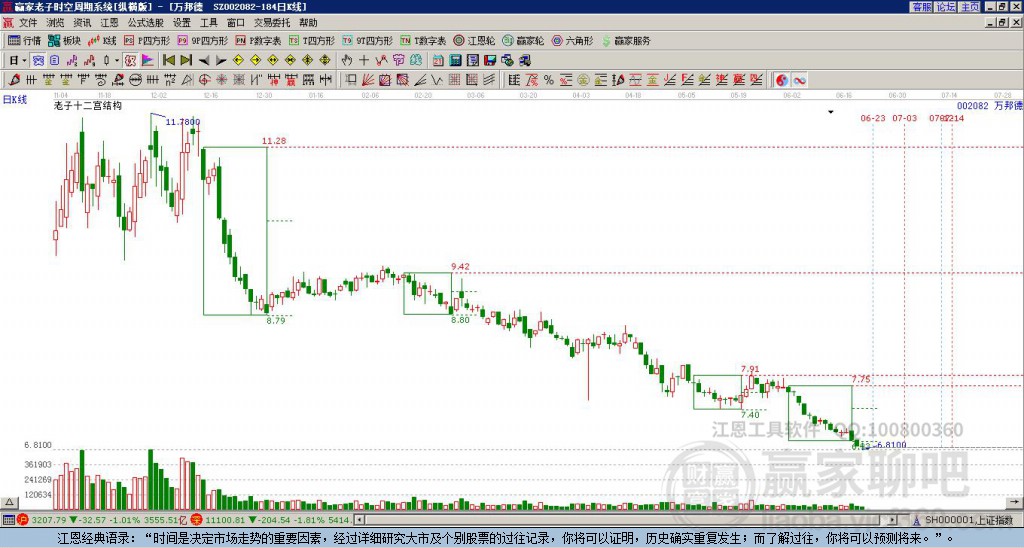Click the 板块 toolbar button
This screenshot has height=548, width=1024.
[64, 40]
